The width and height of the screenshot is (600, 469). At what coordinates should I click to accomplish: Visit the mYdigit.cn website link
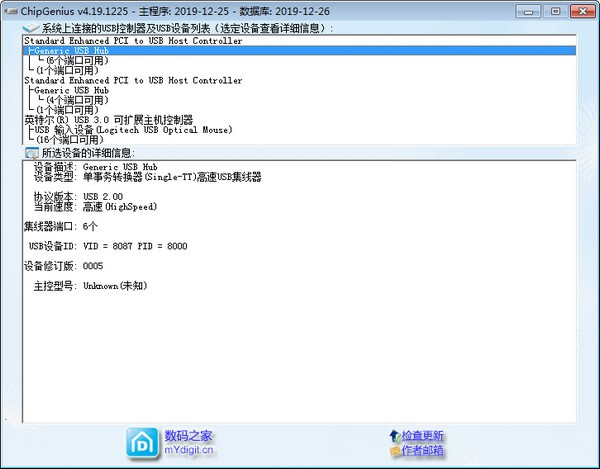point(189,451)
